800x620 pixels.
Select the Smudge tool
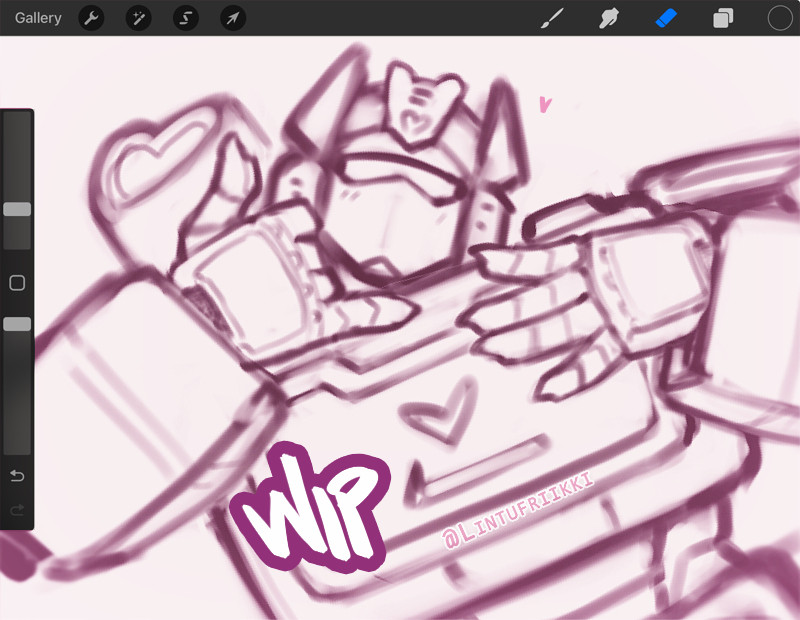tap(609, 18)
